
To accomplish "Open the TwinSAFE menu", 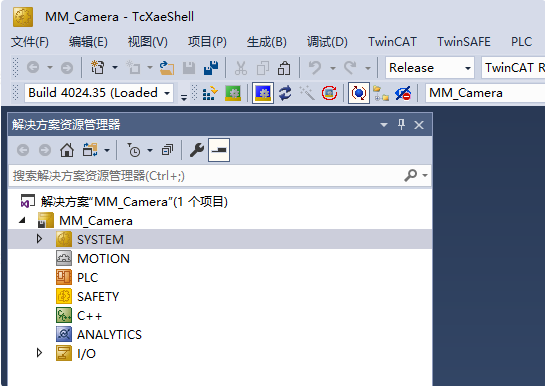I will 464,42.
